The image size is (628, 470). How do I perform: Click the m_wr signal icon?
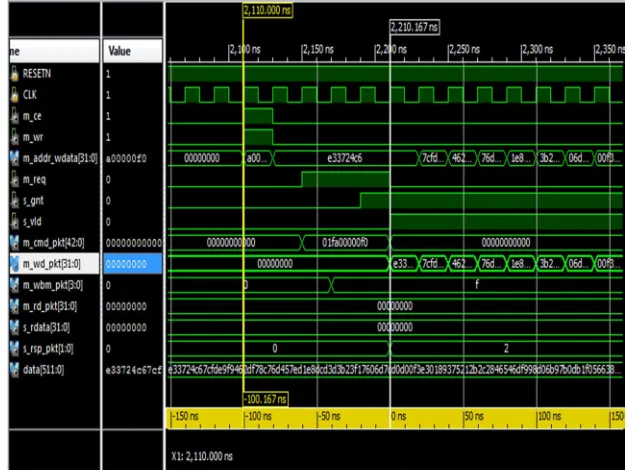point(14,137)
